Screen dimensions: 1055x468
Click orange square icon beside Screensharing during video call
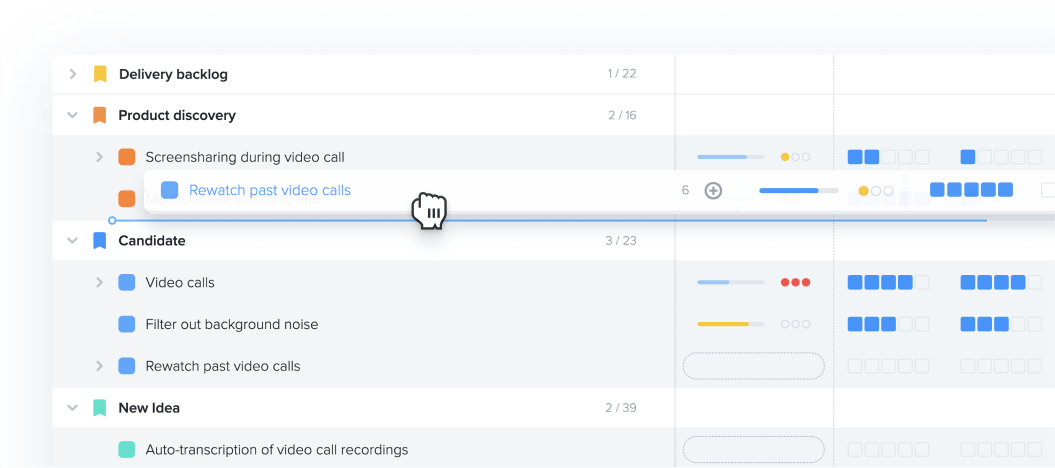(x=127, y=157)
